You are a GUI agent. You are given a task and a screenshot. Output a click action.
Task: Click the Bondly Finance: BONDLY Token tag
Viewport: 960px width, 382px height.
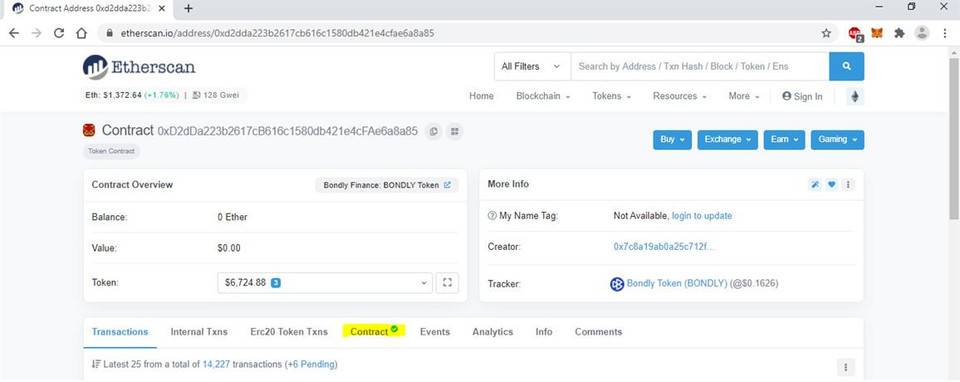[x=387, y=185]
